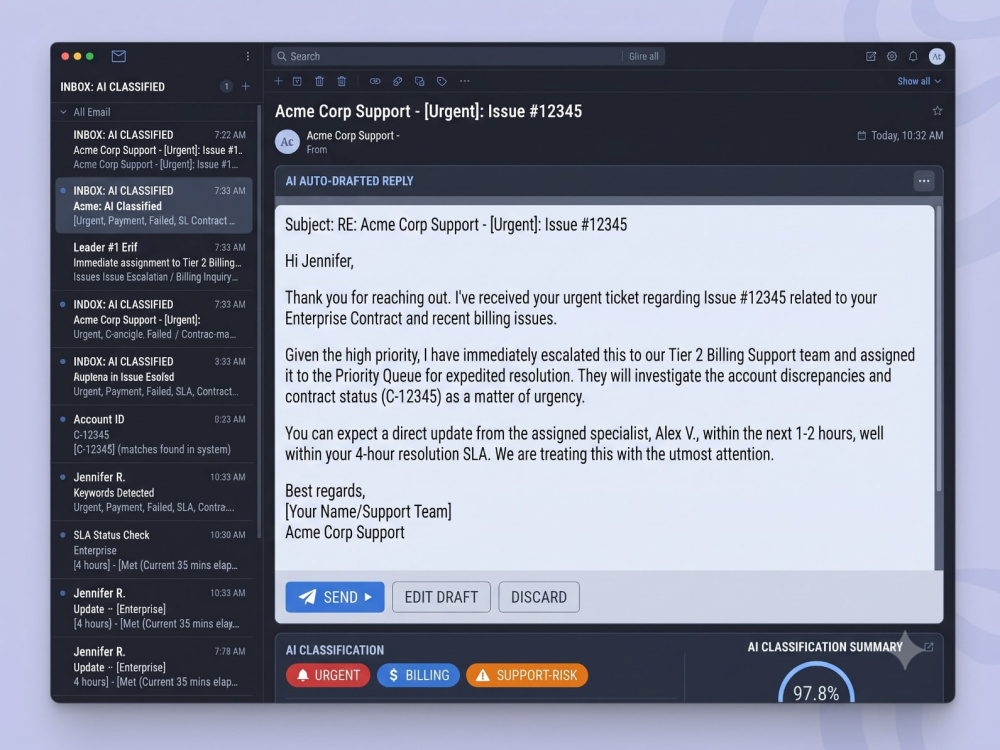The height and width of the screenshot is (750, 1000).
Task: Click the BILLING classification tag
Action: (x=418, y=675)
